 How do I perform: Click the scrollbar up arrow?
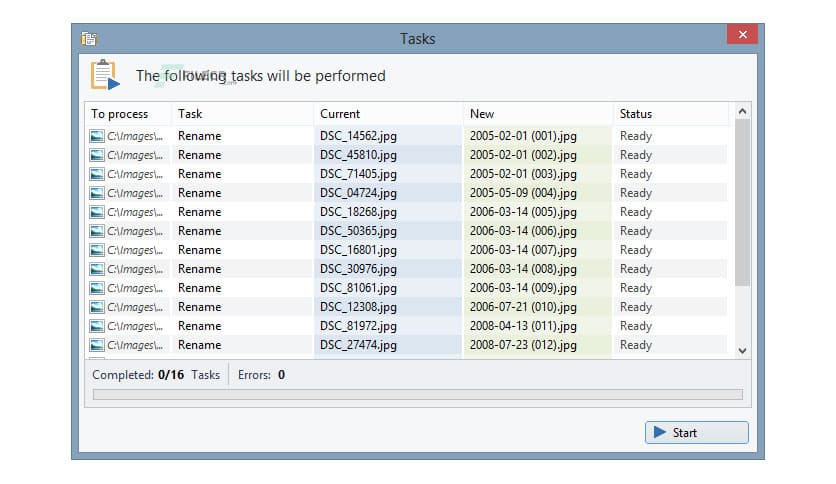pos(742,111)
